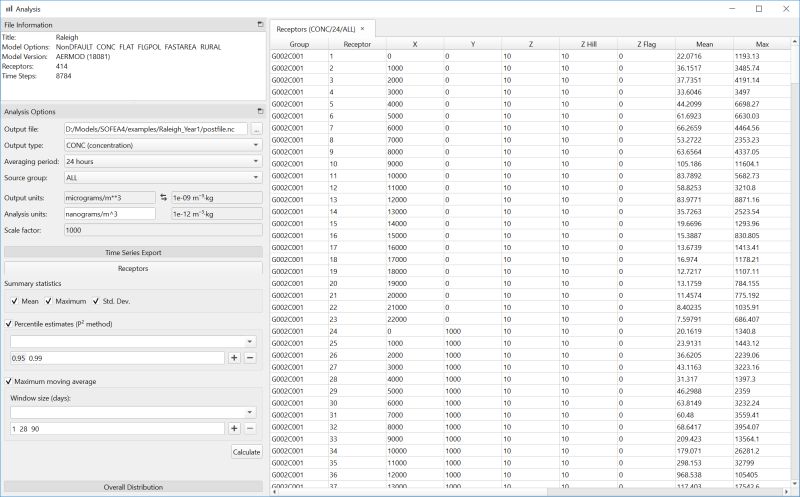The height and width of the screenshot is (497, 800).
Task: Sort by the Receptor column header
Action: [x=357, y=44]
